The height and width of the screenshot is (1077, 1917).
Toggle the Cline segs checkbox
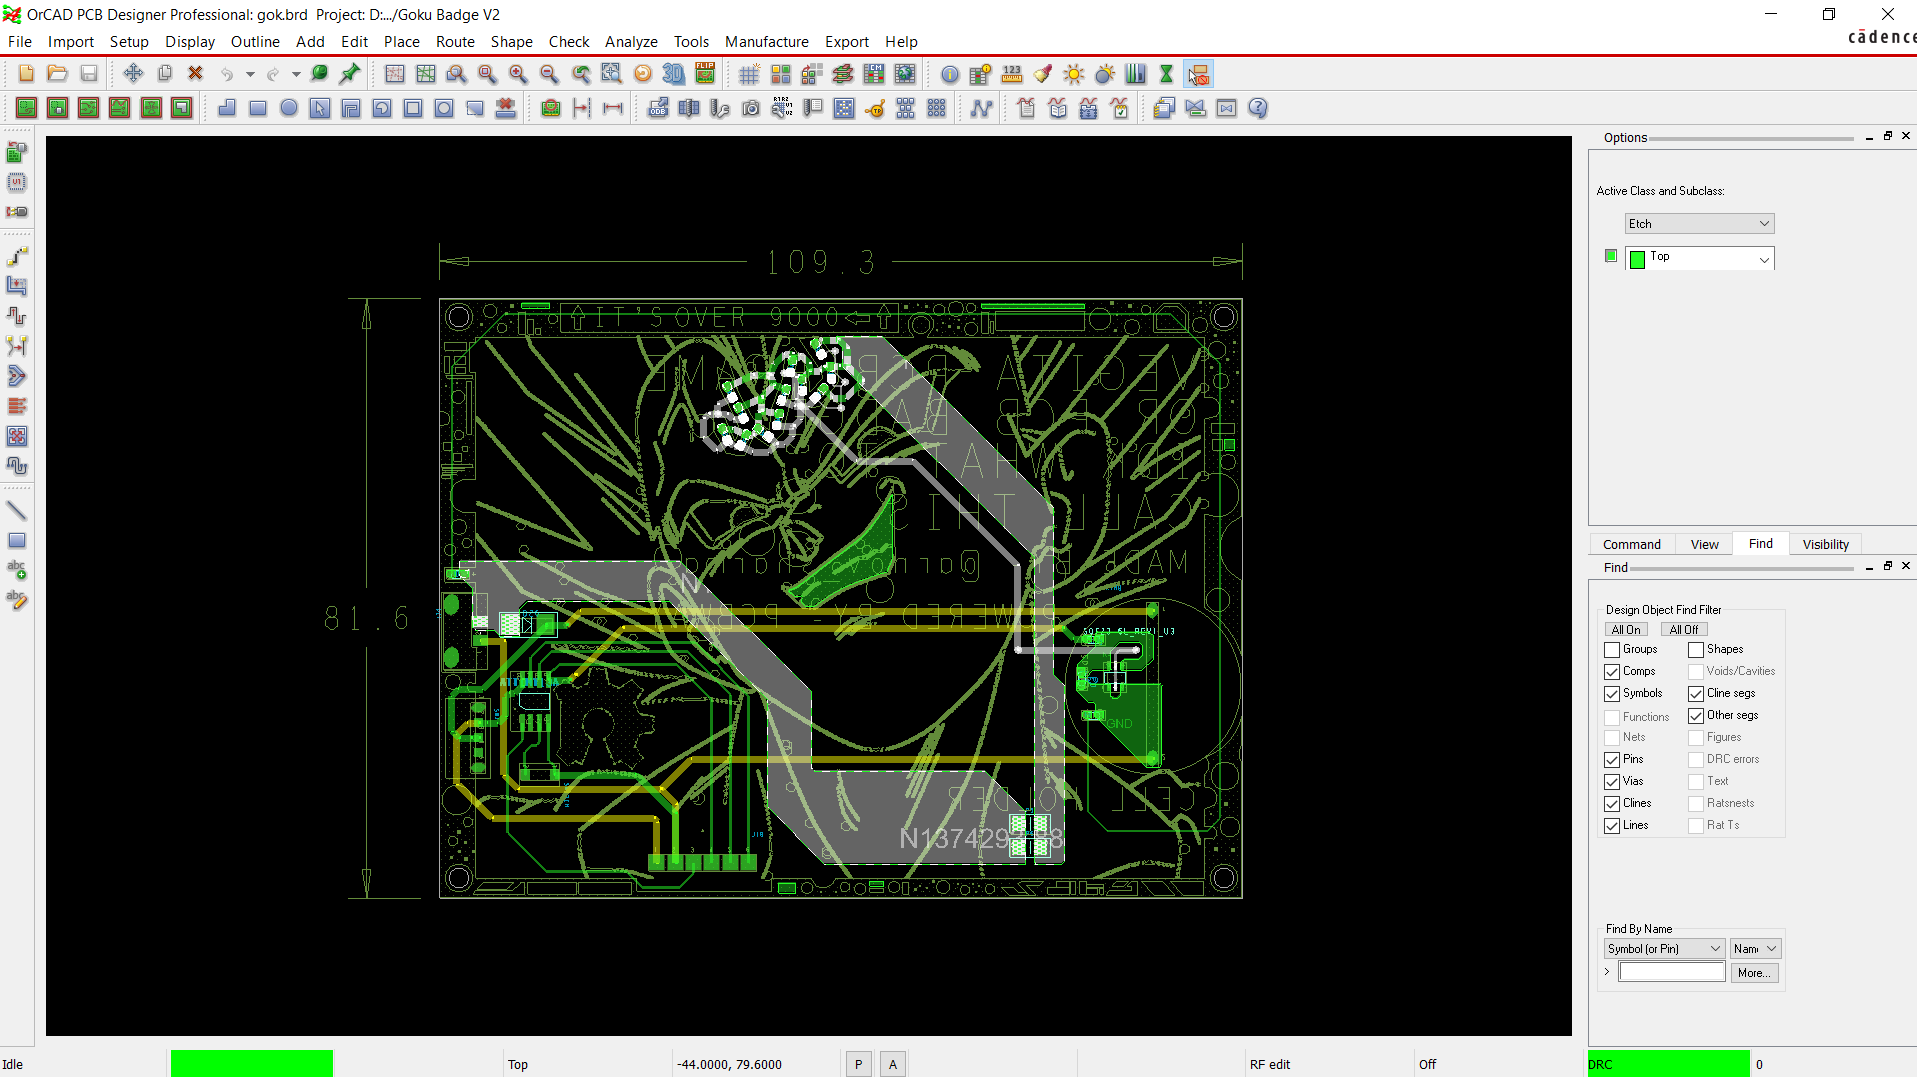point(1696,694)
